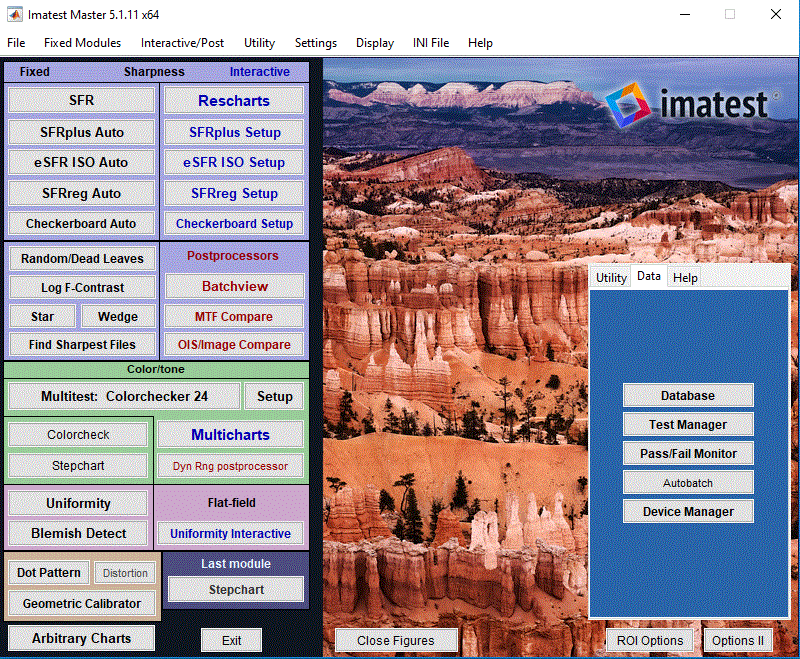Switch to the Help tab

[685, 278]
